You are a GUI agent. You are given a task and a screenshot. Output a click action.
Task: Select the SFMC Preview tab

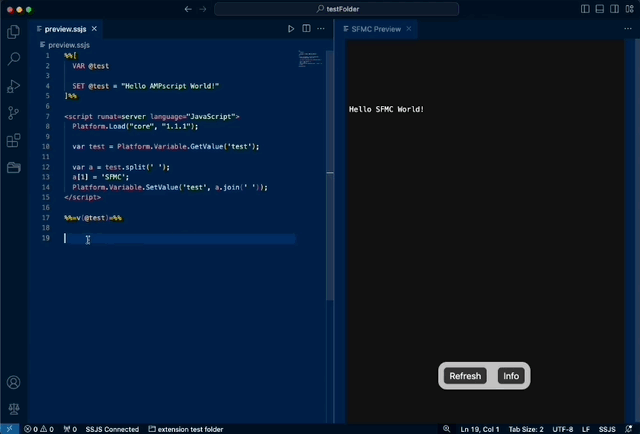pyautogui.click(x=376, y=29)
